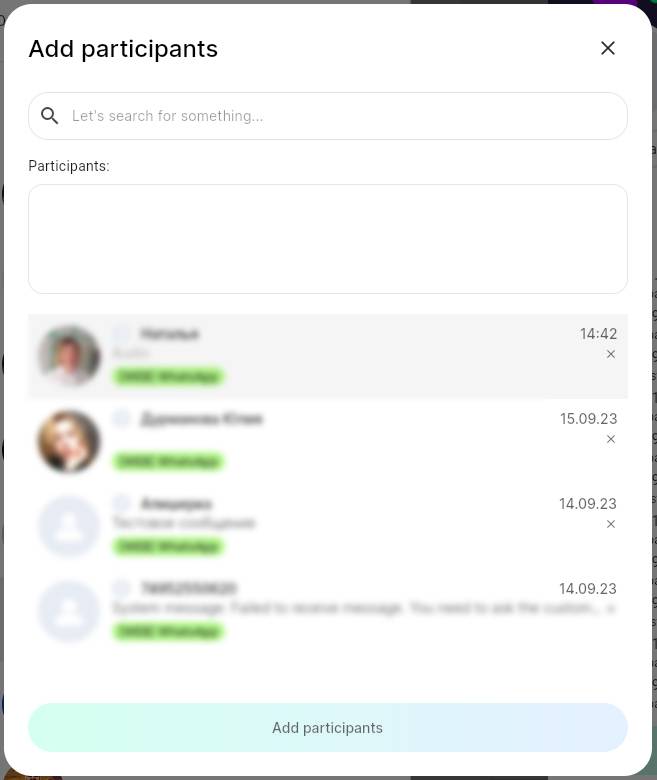Focus the 'Let's search for something' field
The width and height of the screenshot is (657, 780).
tap(328, 116)
